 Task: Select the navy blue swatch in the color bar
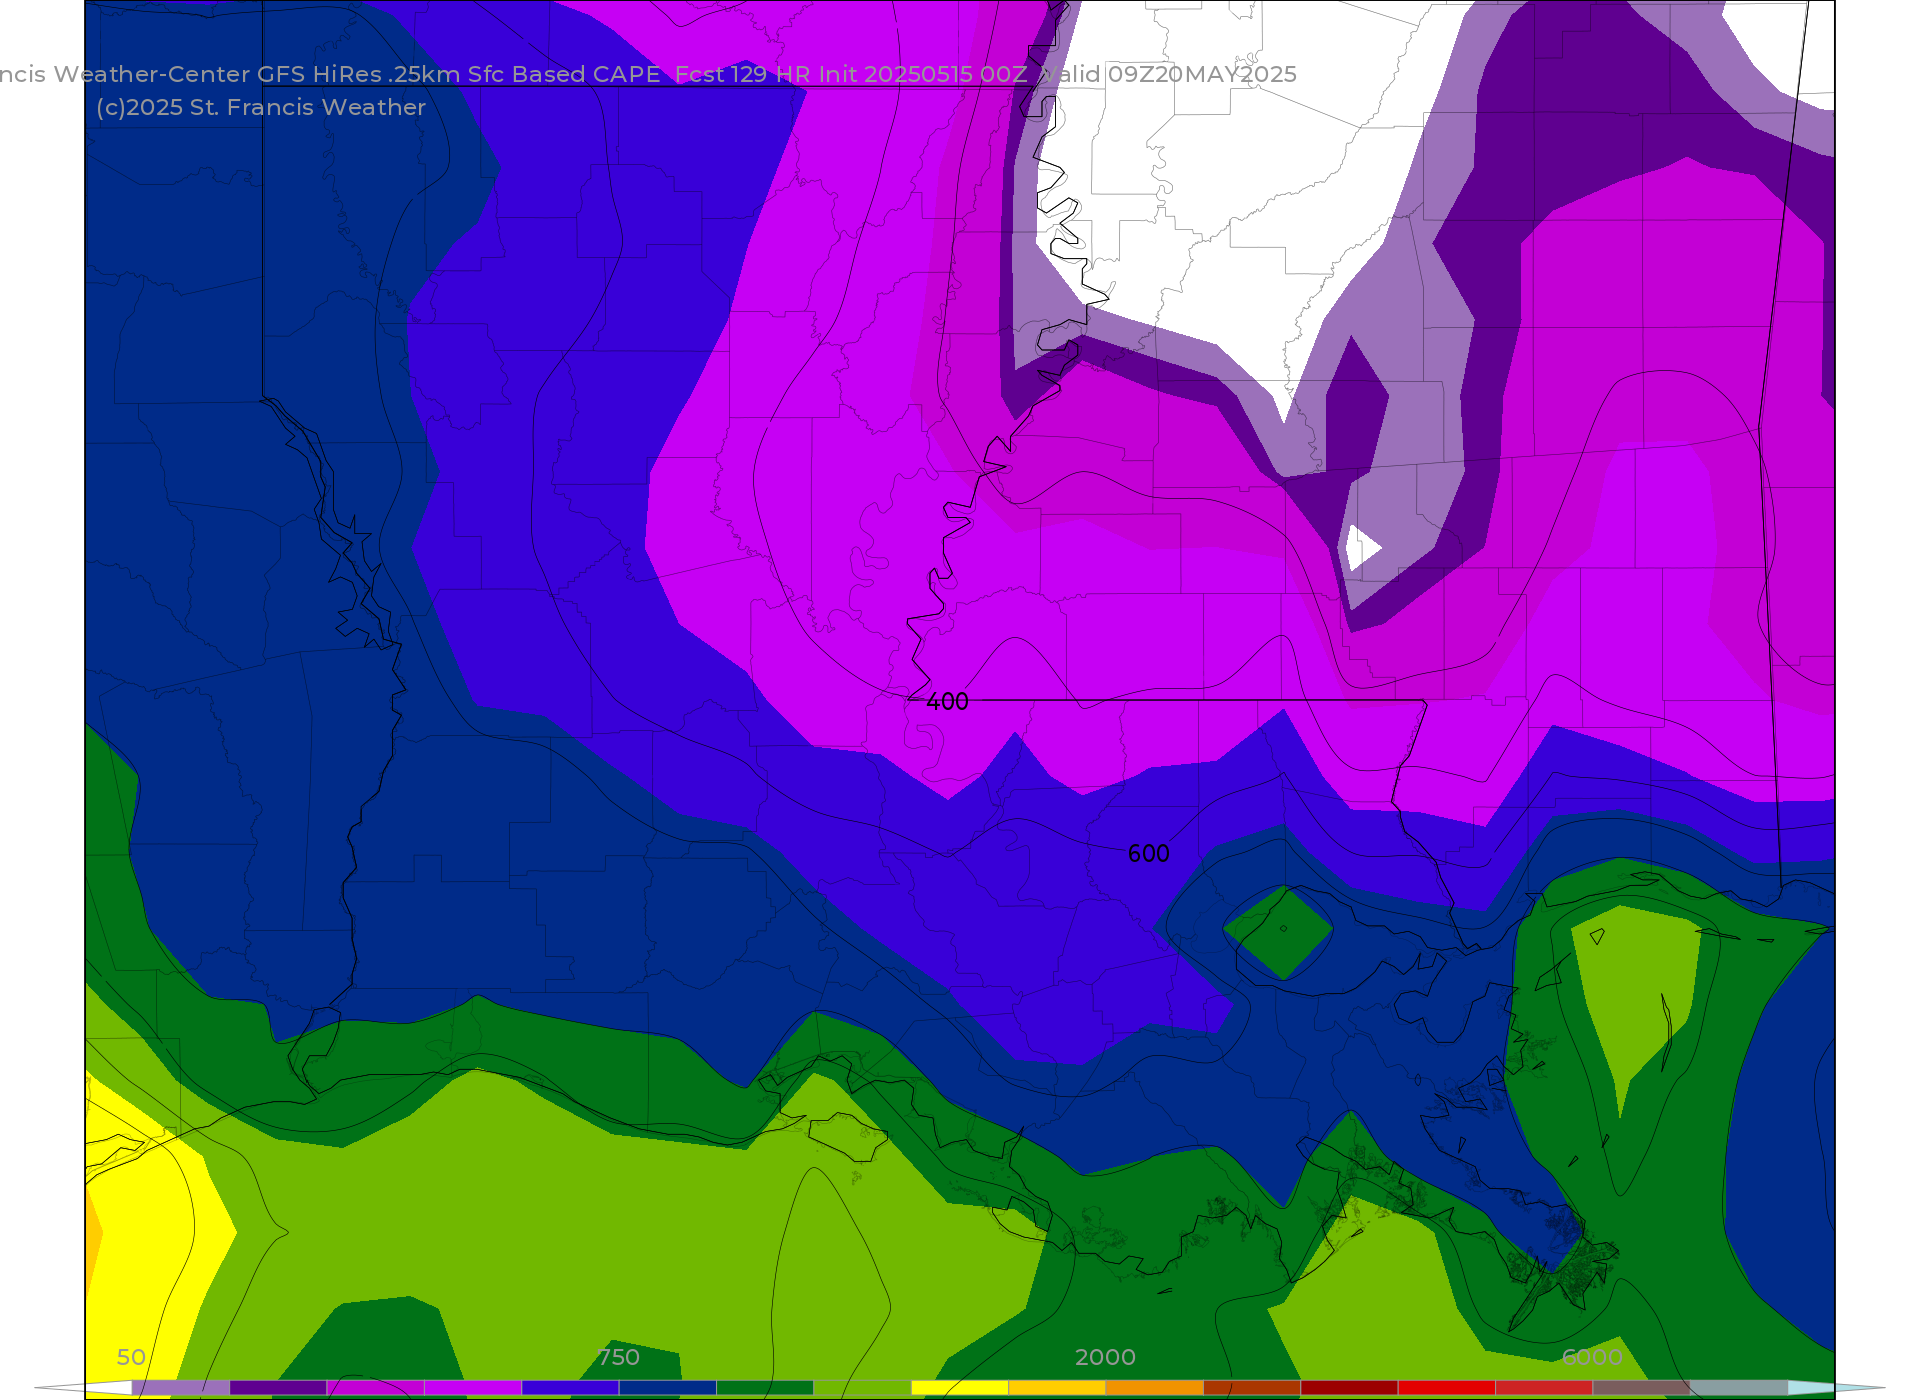click(668, 1388)
